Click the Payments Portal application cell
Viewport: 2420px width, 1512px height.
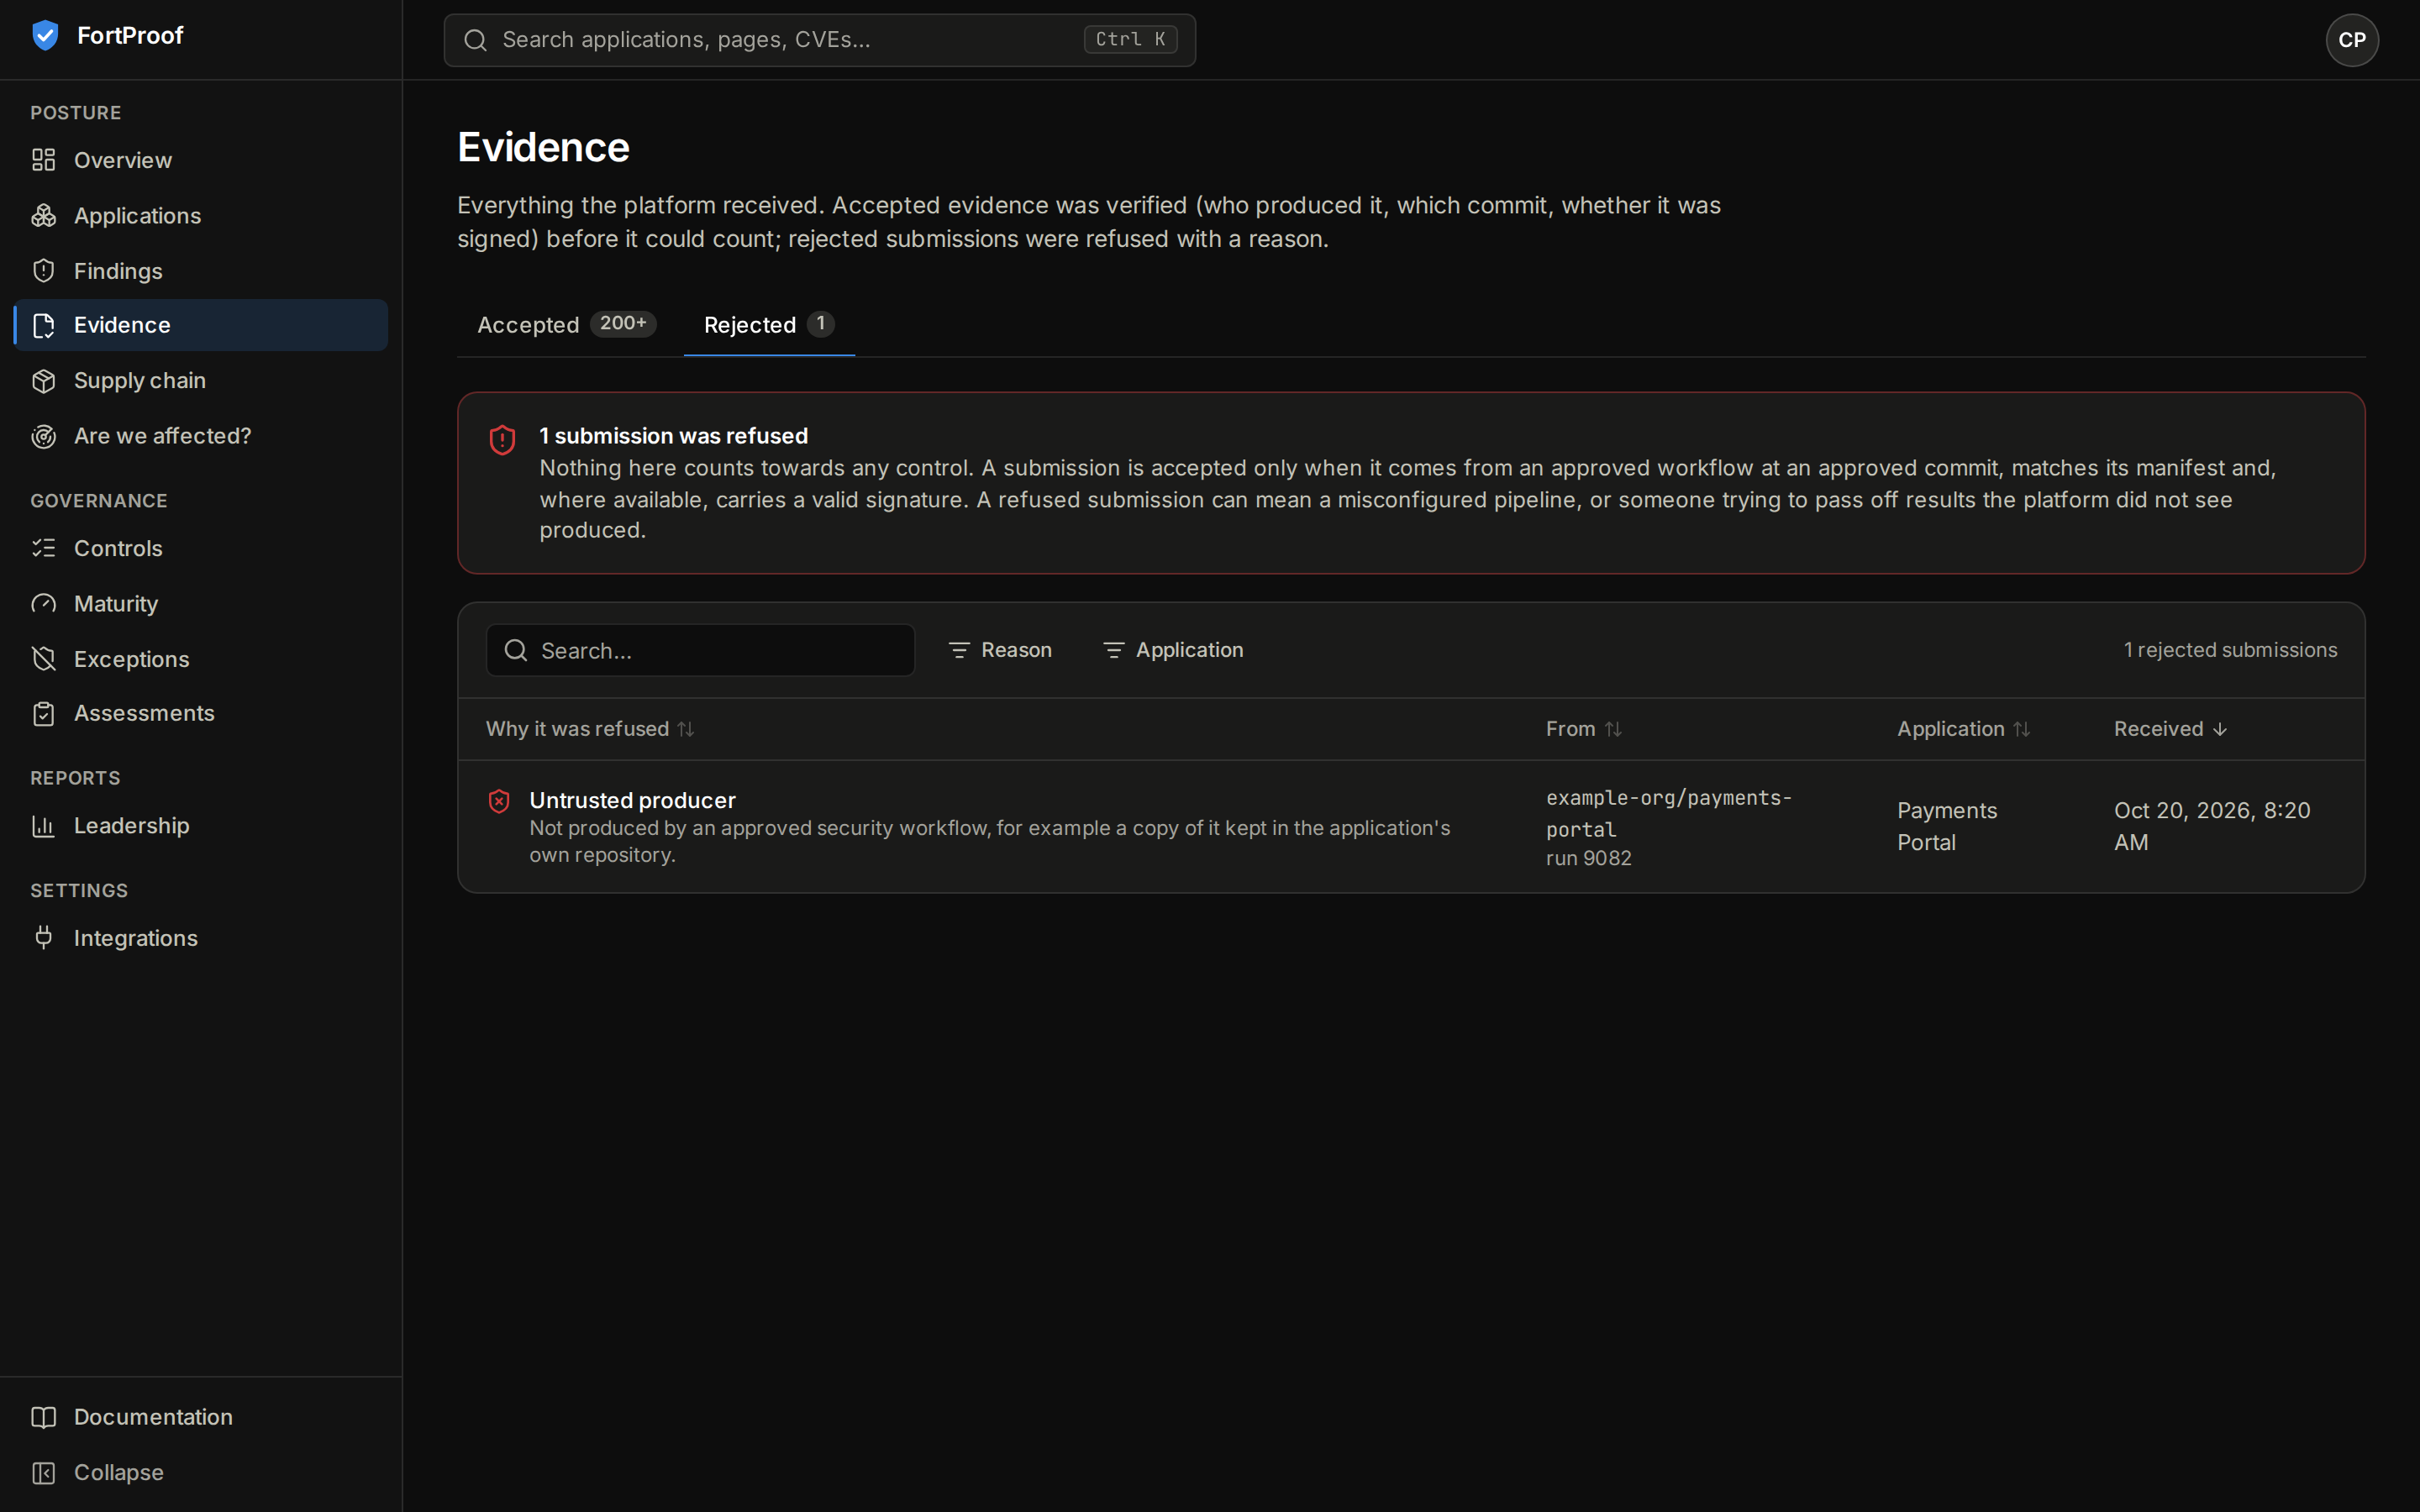tap(1946, 826)
